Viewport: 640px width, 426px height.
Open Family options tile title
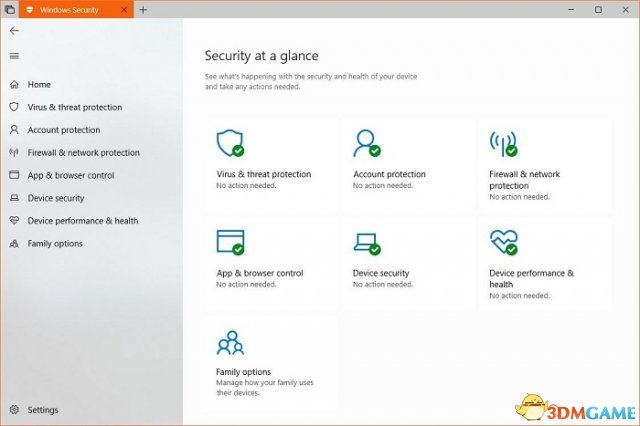pyautogui.click(x=243, y=372)
